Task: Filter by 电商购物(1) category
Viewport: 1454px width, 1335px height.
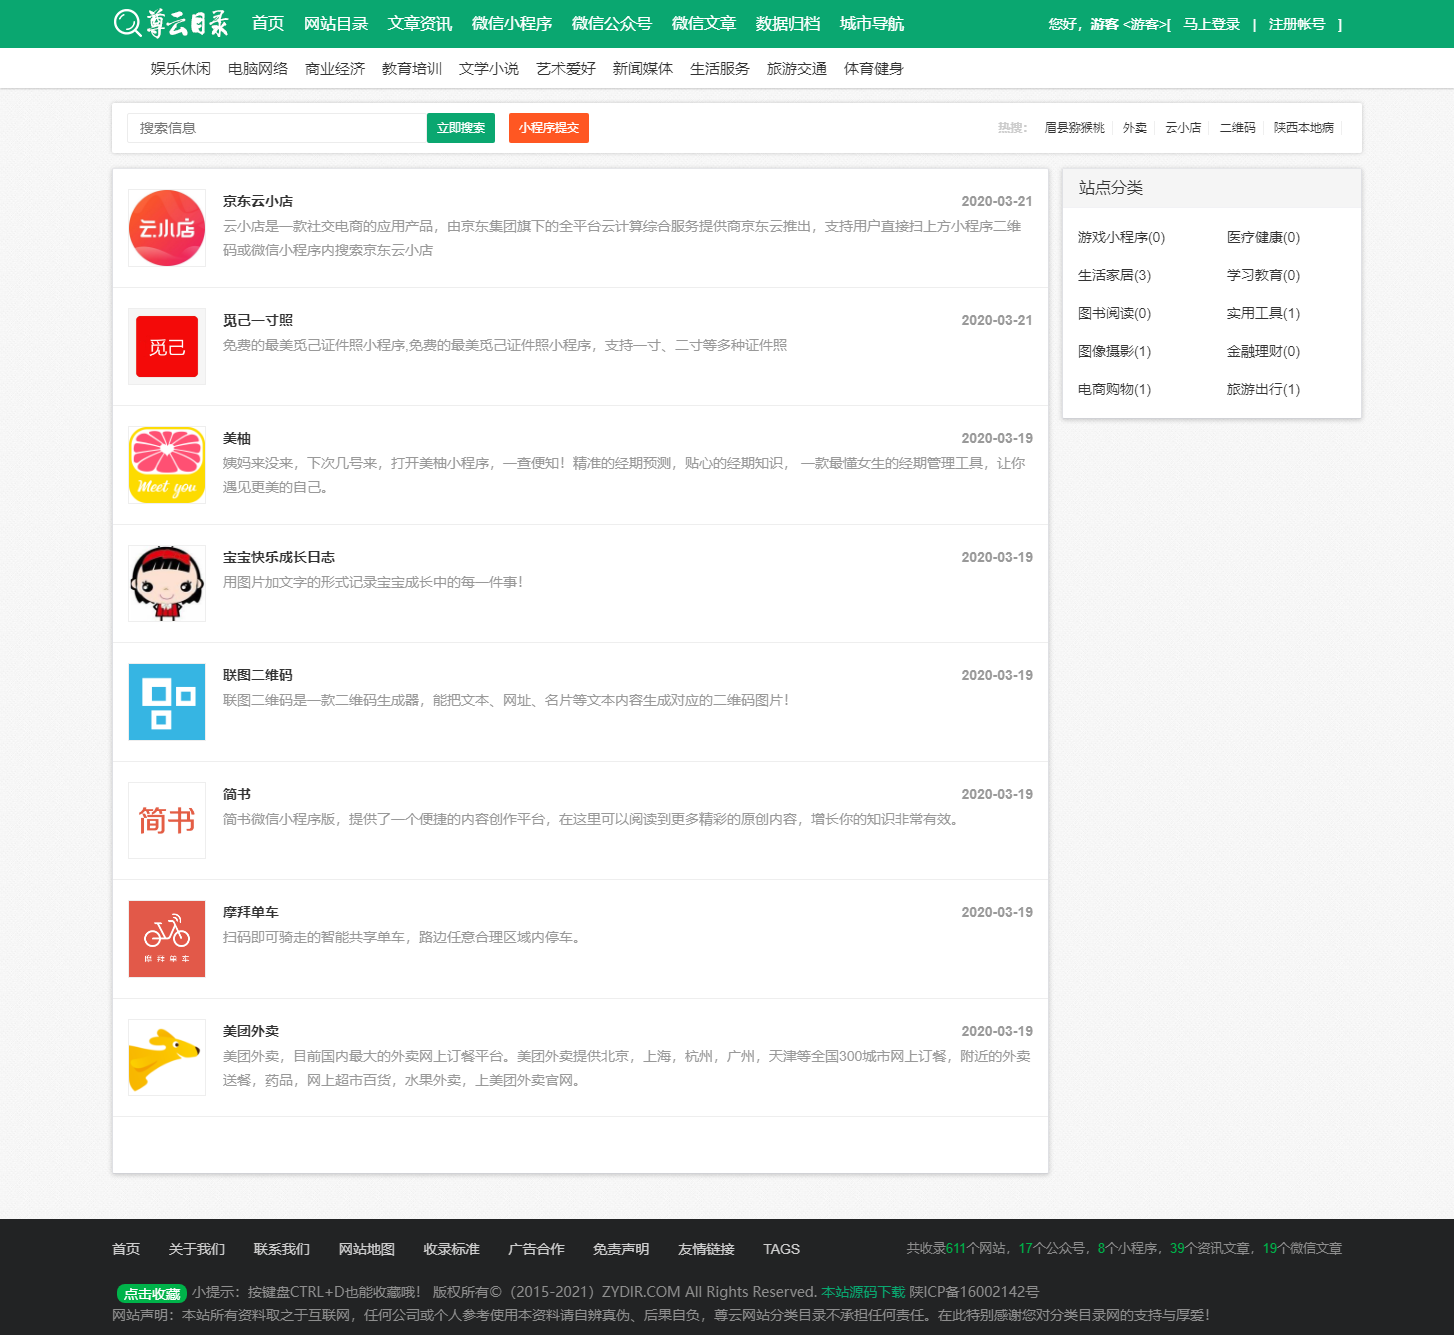Action: click(x=1115, y=389)
